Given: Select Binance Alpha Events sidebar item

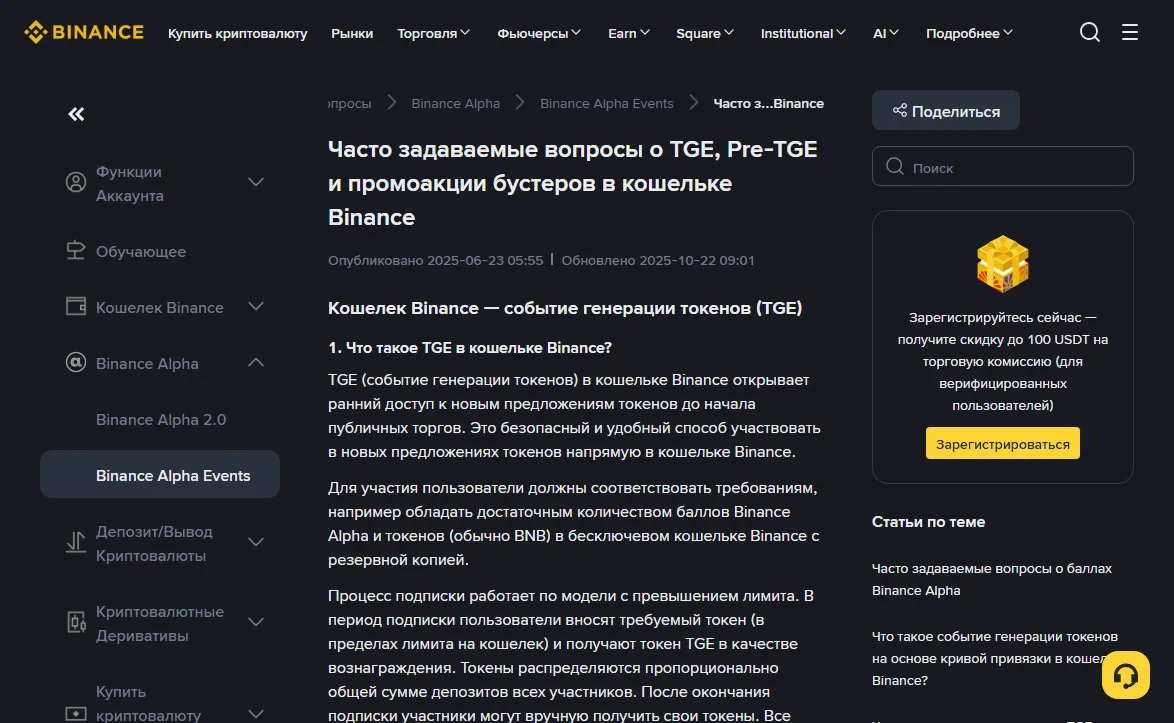Looking at the screenshot, I should click(160, 475).
